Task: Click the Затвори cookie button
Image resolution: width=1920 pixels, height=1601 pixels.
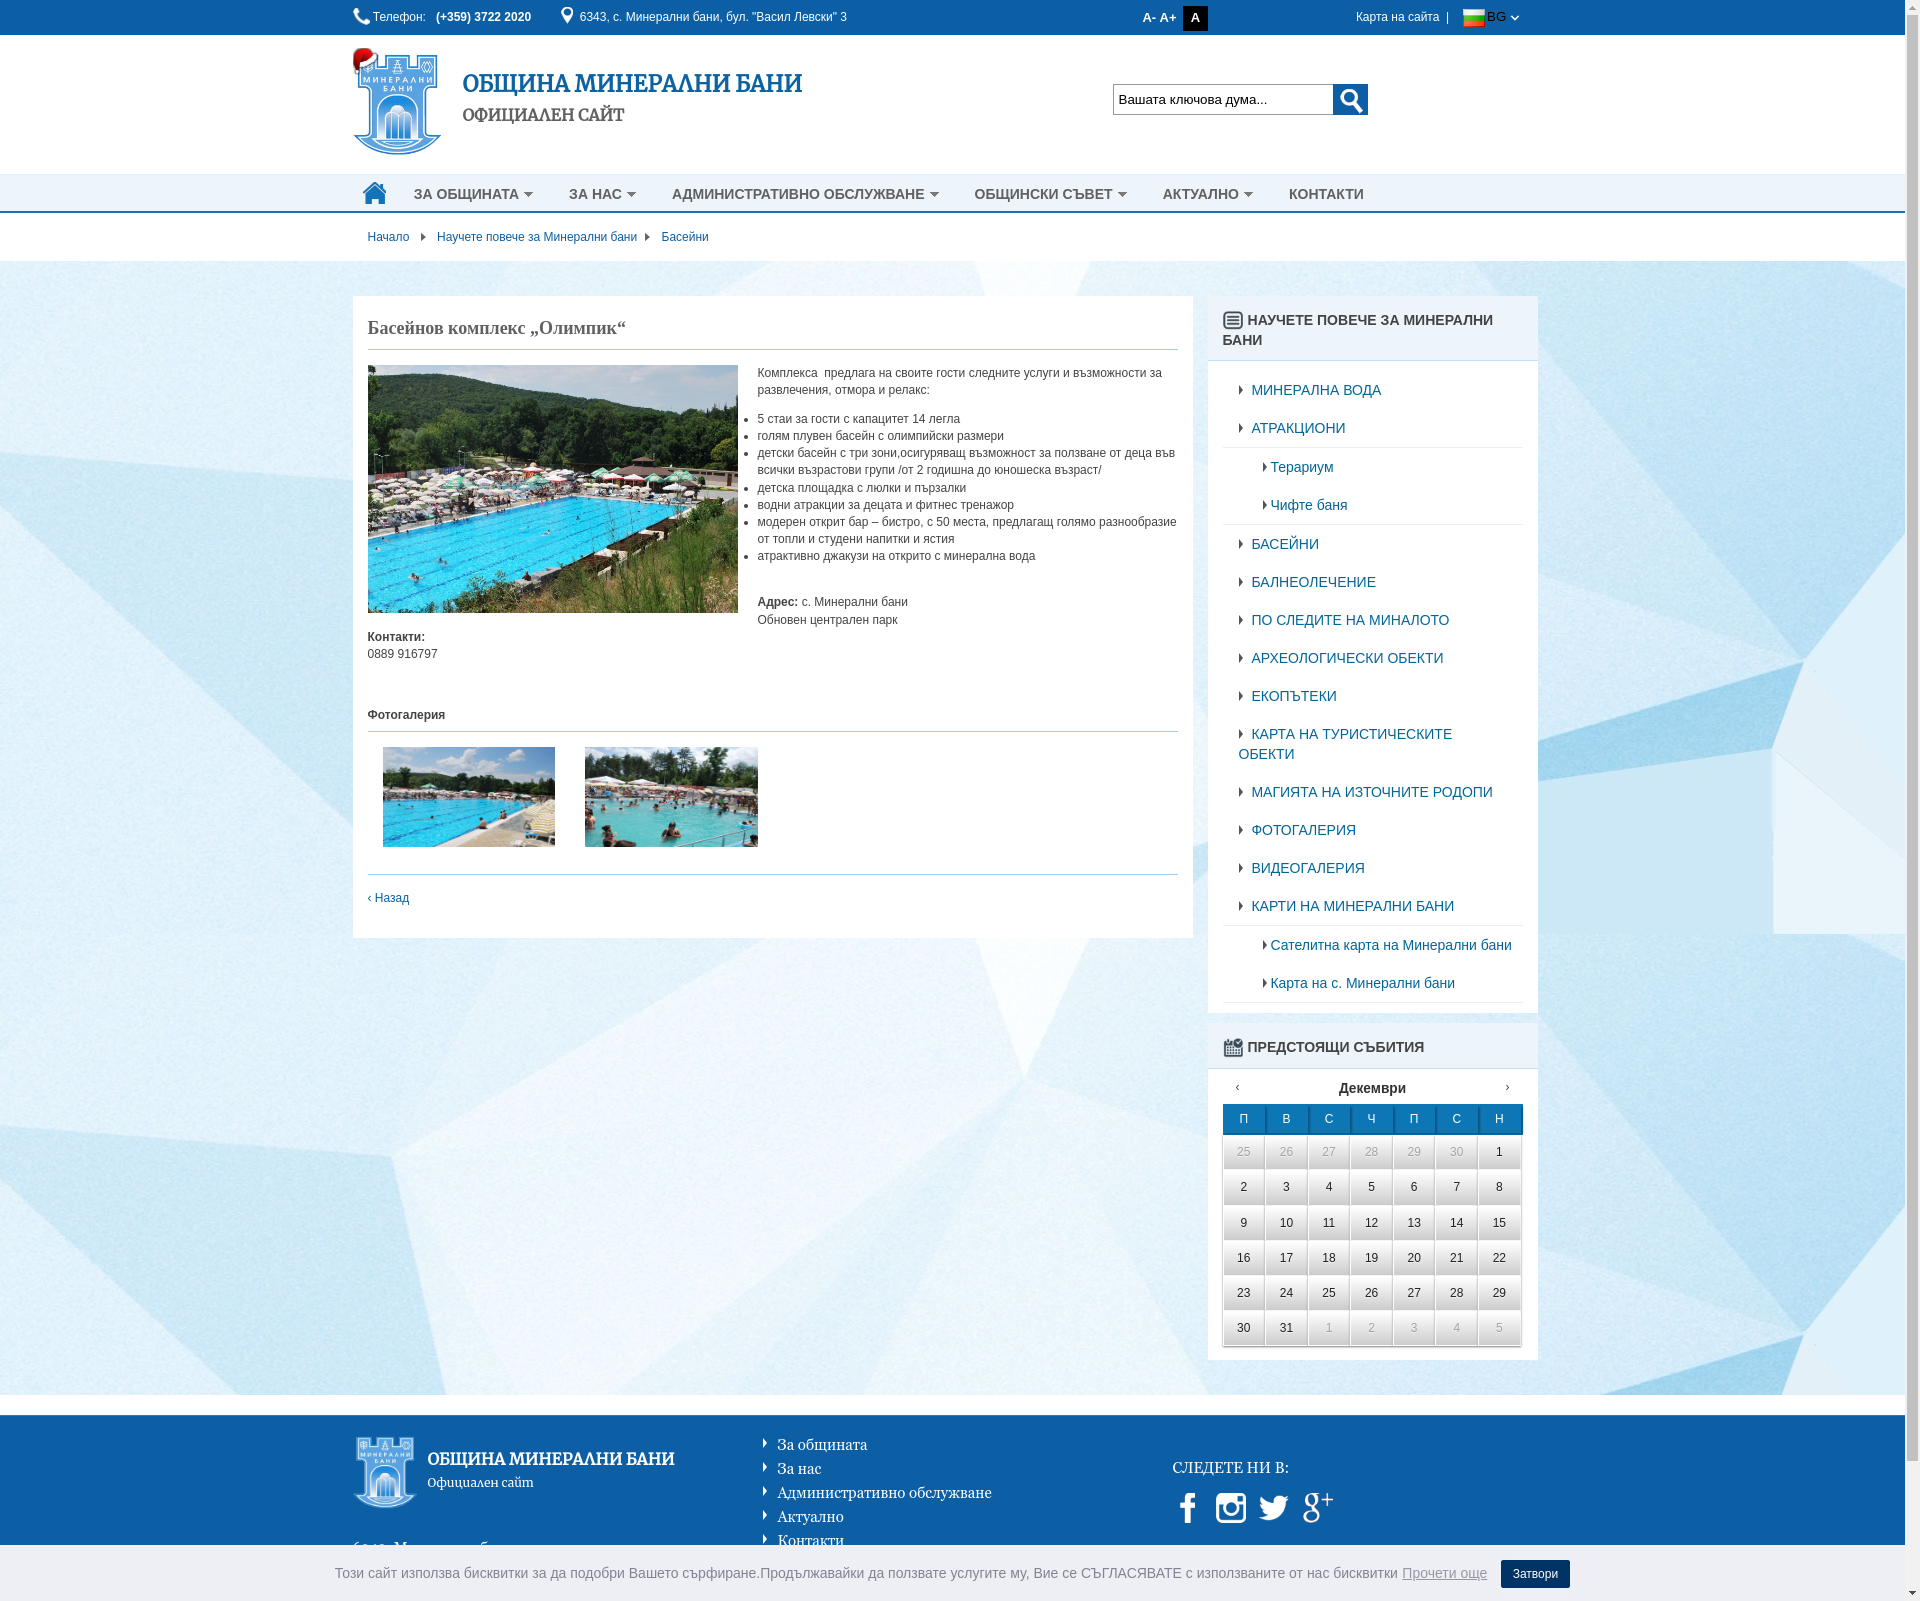Action: 1534,1574
